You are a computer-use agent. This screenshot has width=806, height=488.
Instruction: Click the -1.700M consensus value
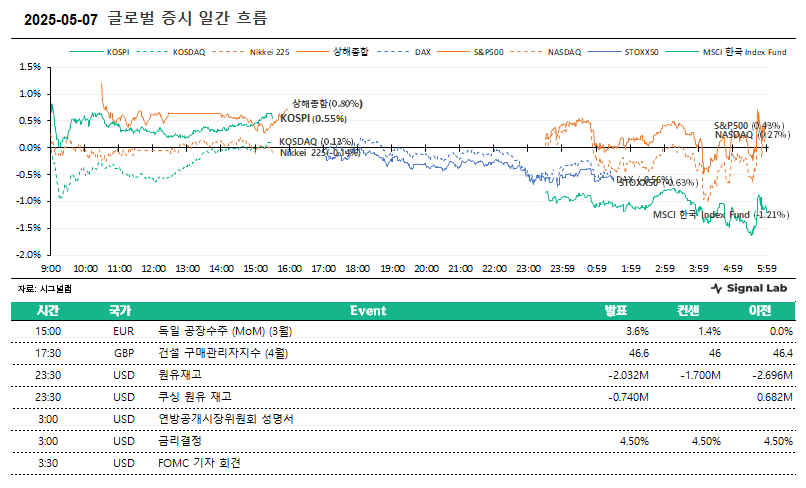coord(700,375)
